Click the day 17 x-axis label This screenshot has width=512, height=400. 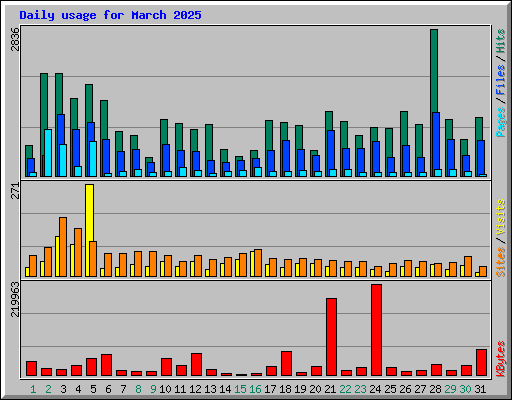pyautogui.click(x=270, y=389)
